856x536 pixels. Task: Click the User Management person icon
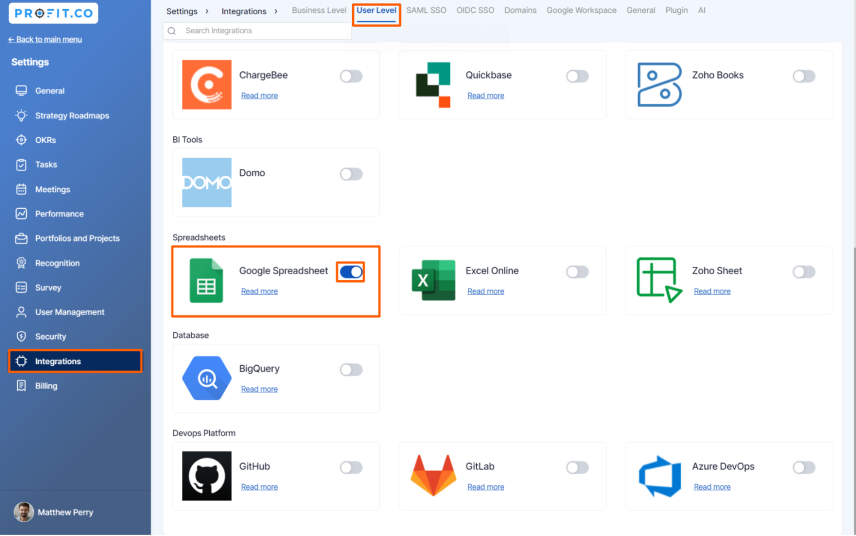[x=21, y=312]
